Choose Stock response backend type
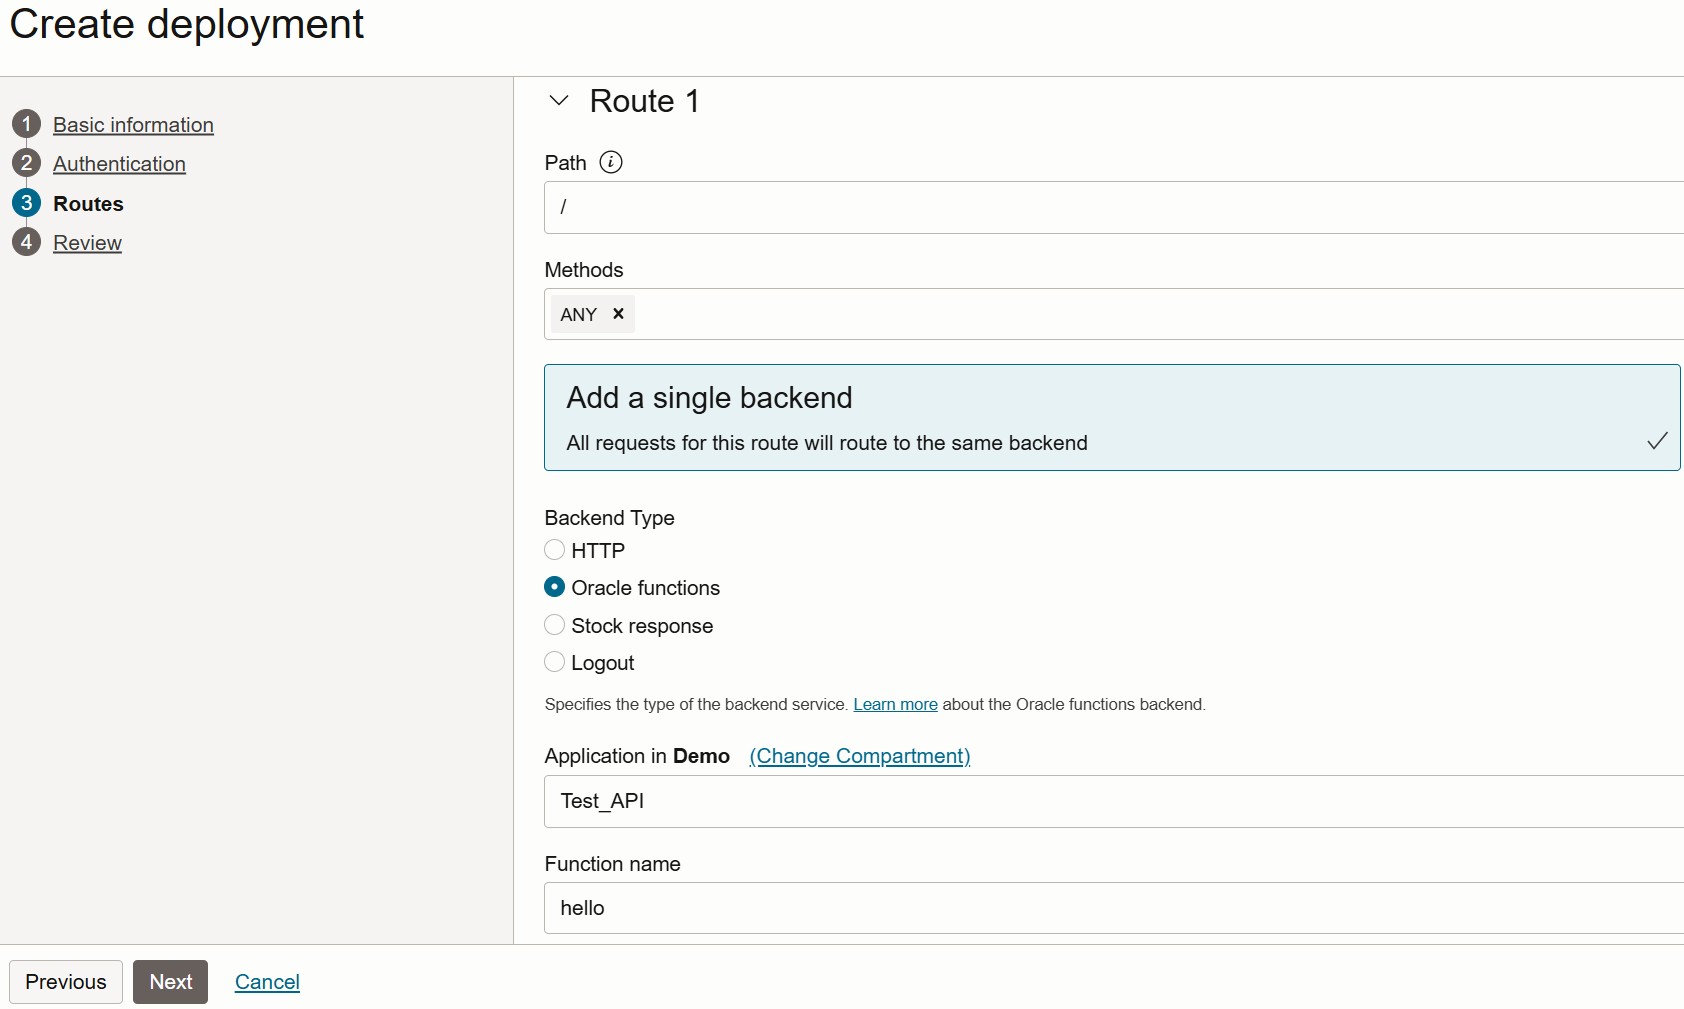 (555, 625)
